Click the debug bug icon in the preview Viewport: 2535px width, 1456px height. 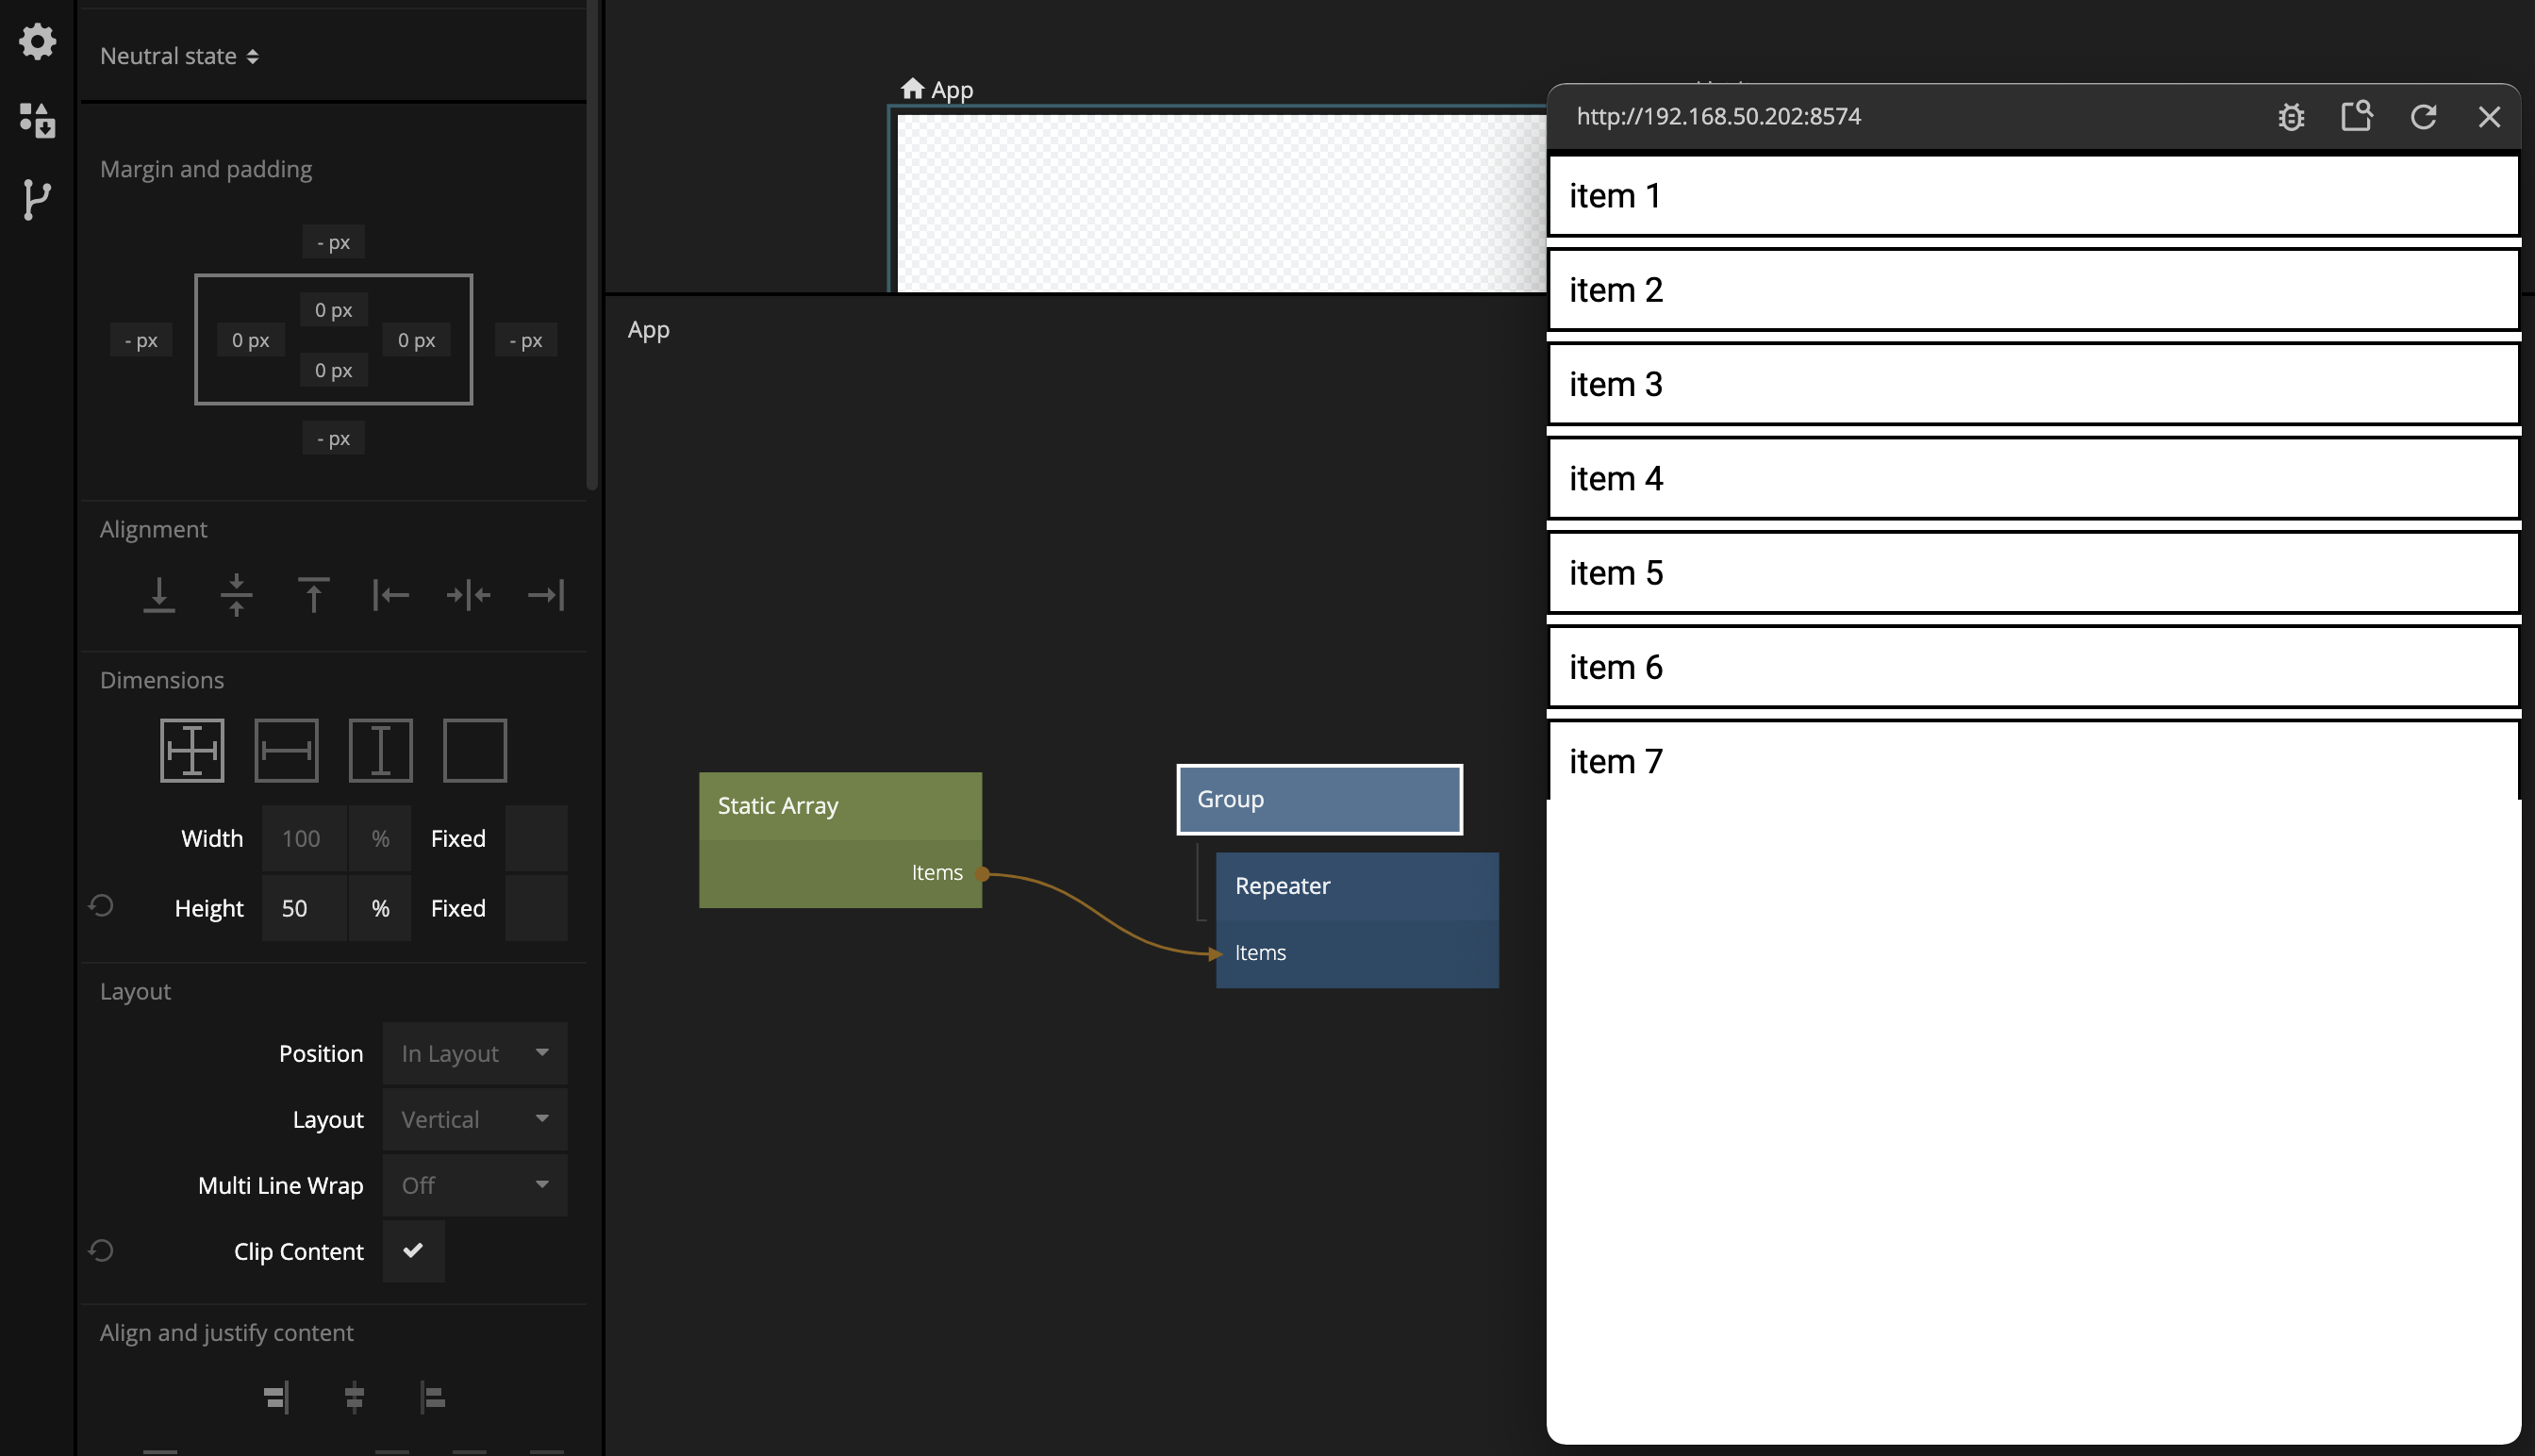(x=2291, y=117)
